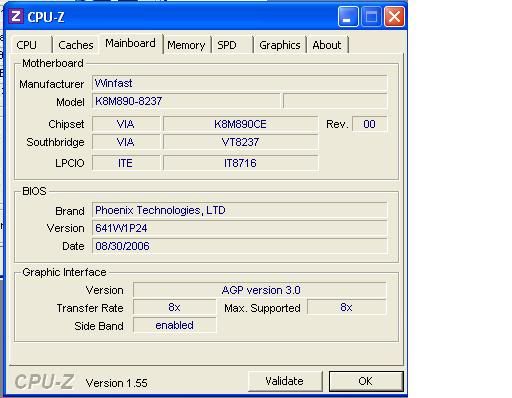Click the Validate button
Image resolution: width=512 pixels, height=398 pixels.
click(x=285, y=381)
